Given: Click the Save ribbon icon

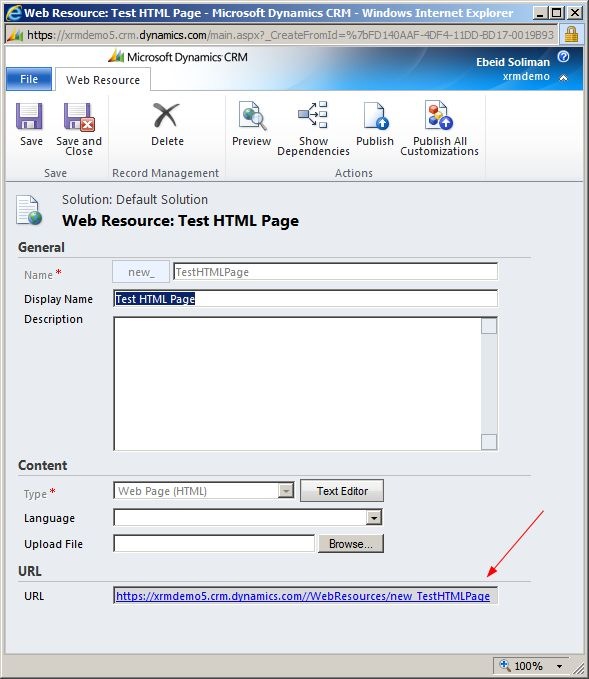Looking at the screenshot, I should point(30,117).
